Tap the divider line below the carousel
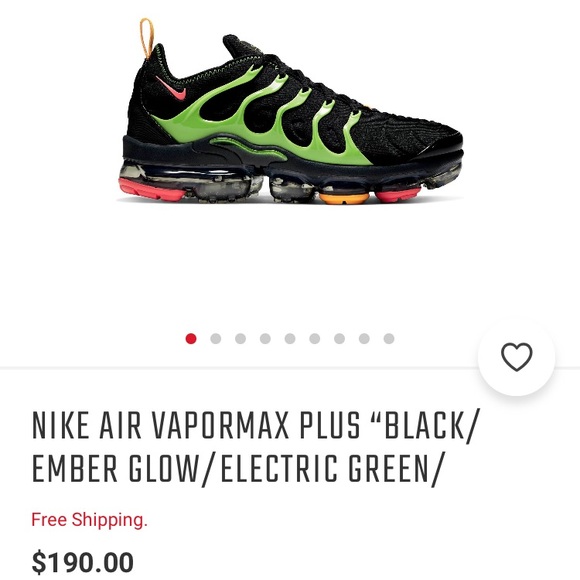580x580 pixels. (239, 368)
